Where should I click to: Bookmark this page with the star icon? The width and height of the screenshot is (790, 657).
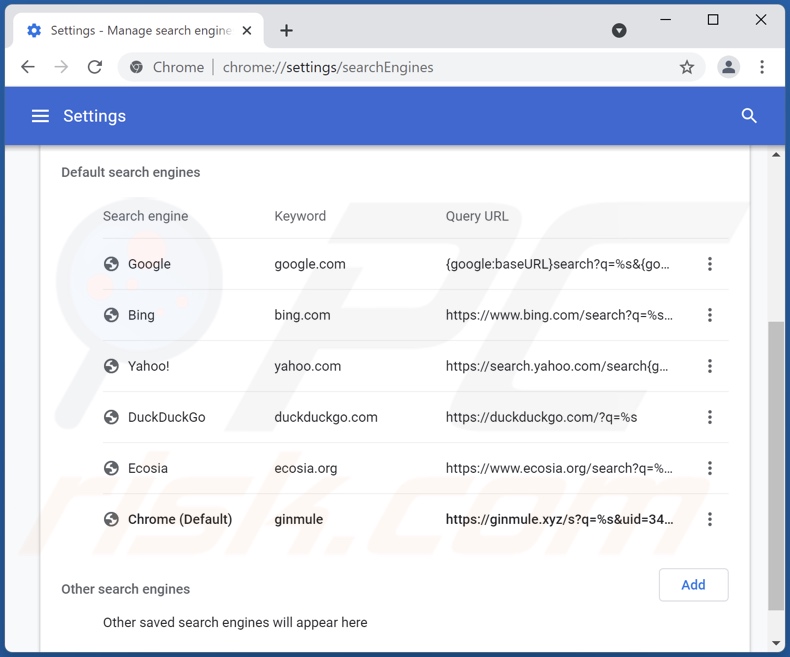click(x=686, y=67)
